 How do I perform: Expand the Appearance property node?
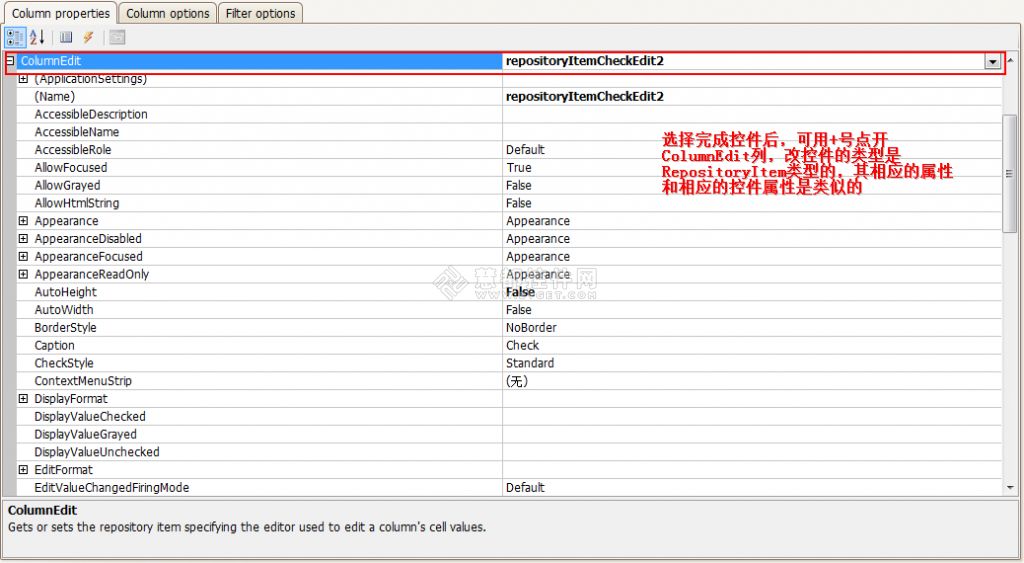[x=24, y=221]
